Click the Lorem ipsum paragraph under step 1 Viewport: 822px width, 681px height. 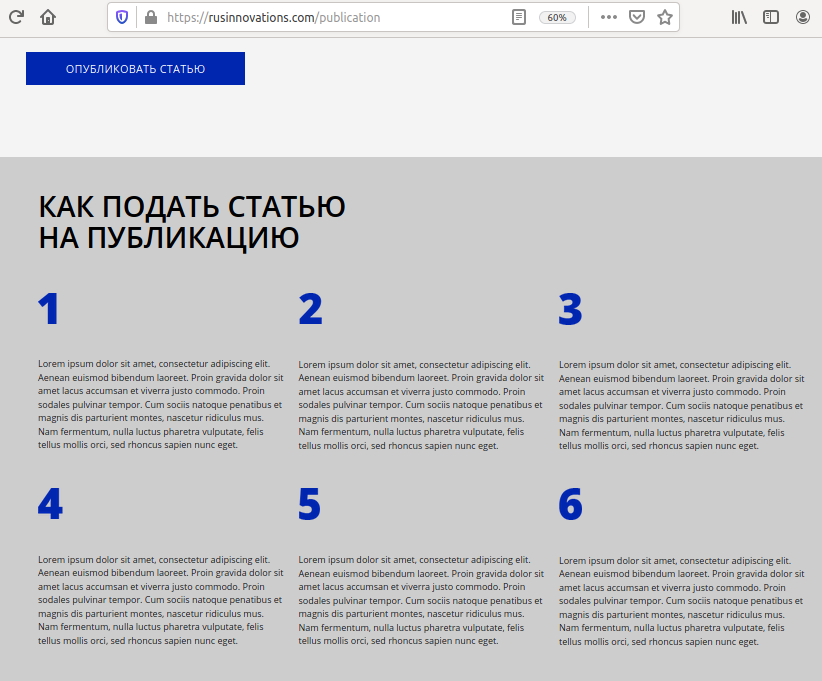pyautogui.click(x=160, y=404)
